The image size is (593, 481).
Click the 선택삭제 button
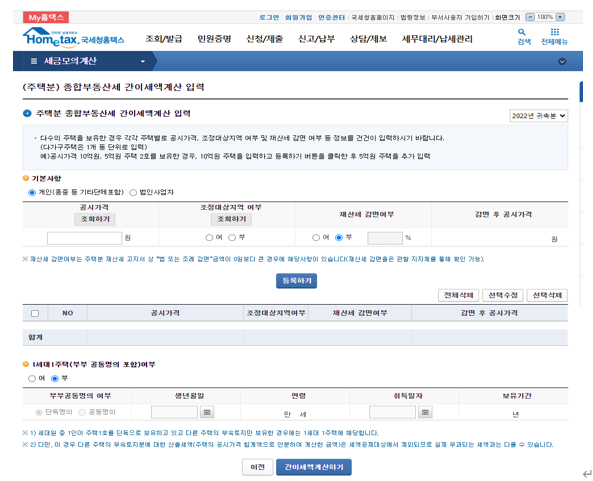point(547,295)
